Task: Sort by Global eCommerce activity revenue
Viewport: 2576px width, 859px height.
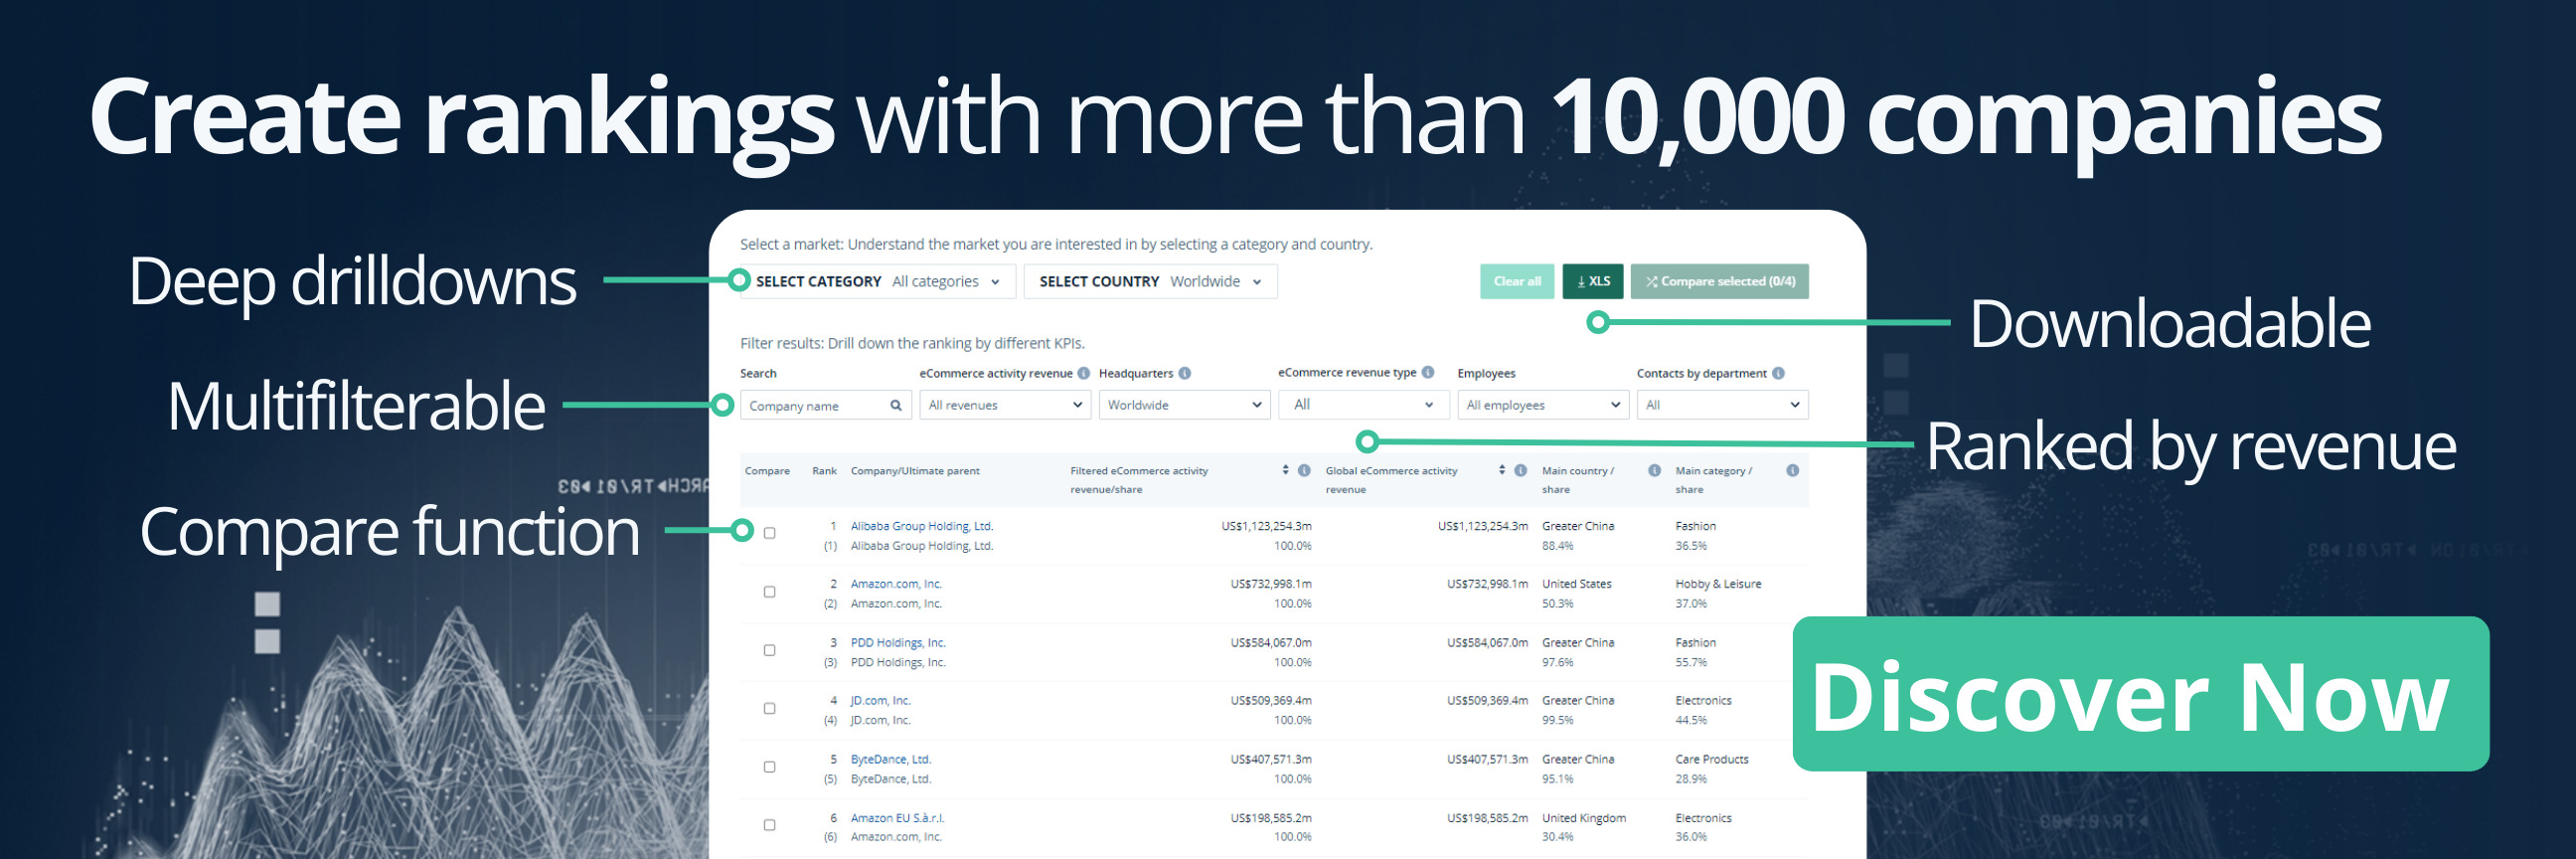Action: 1501,470
